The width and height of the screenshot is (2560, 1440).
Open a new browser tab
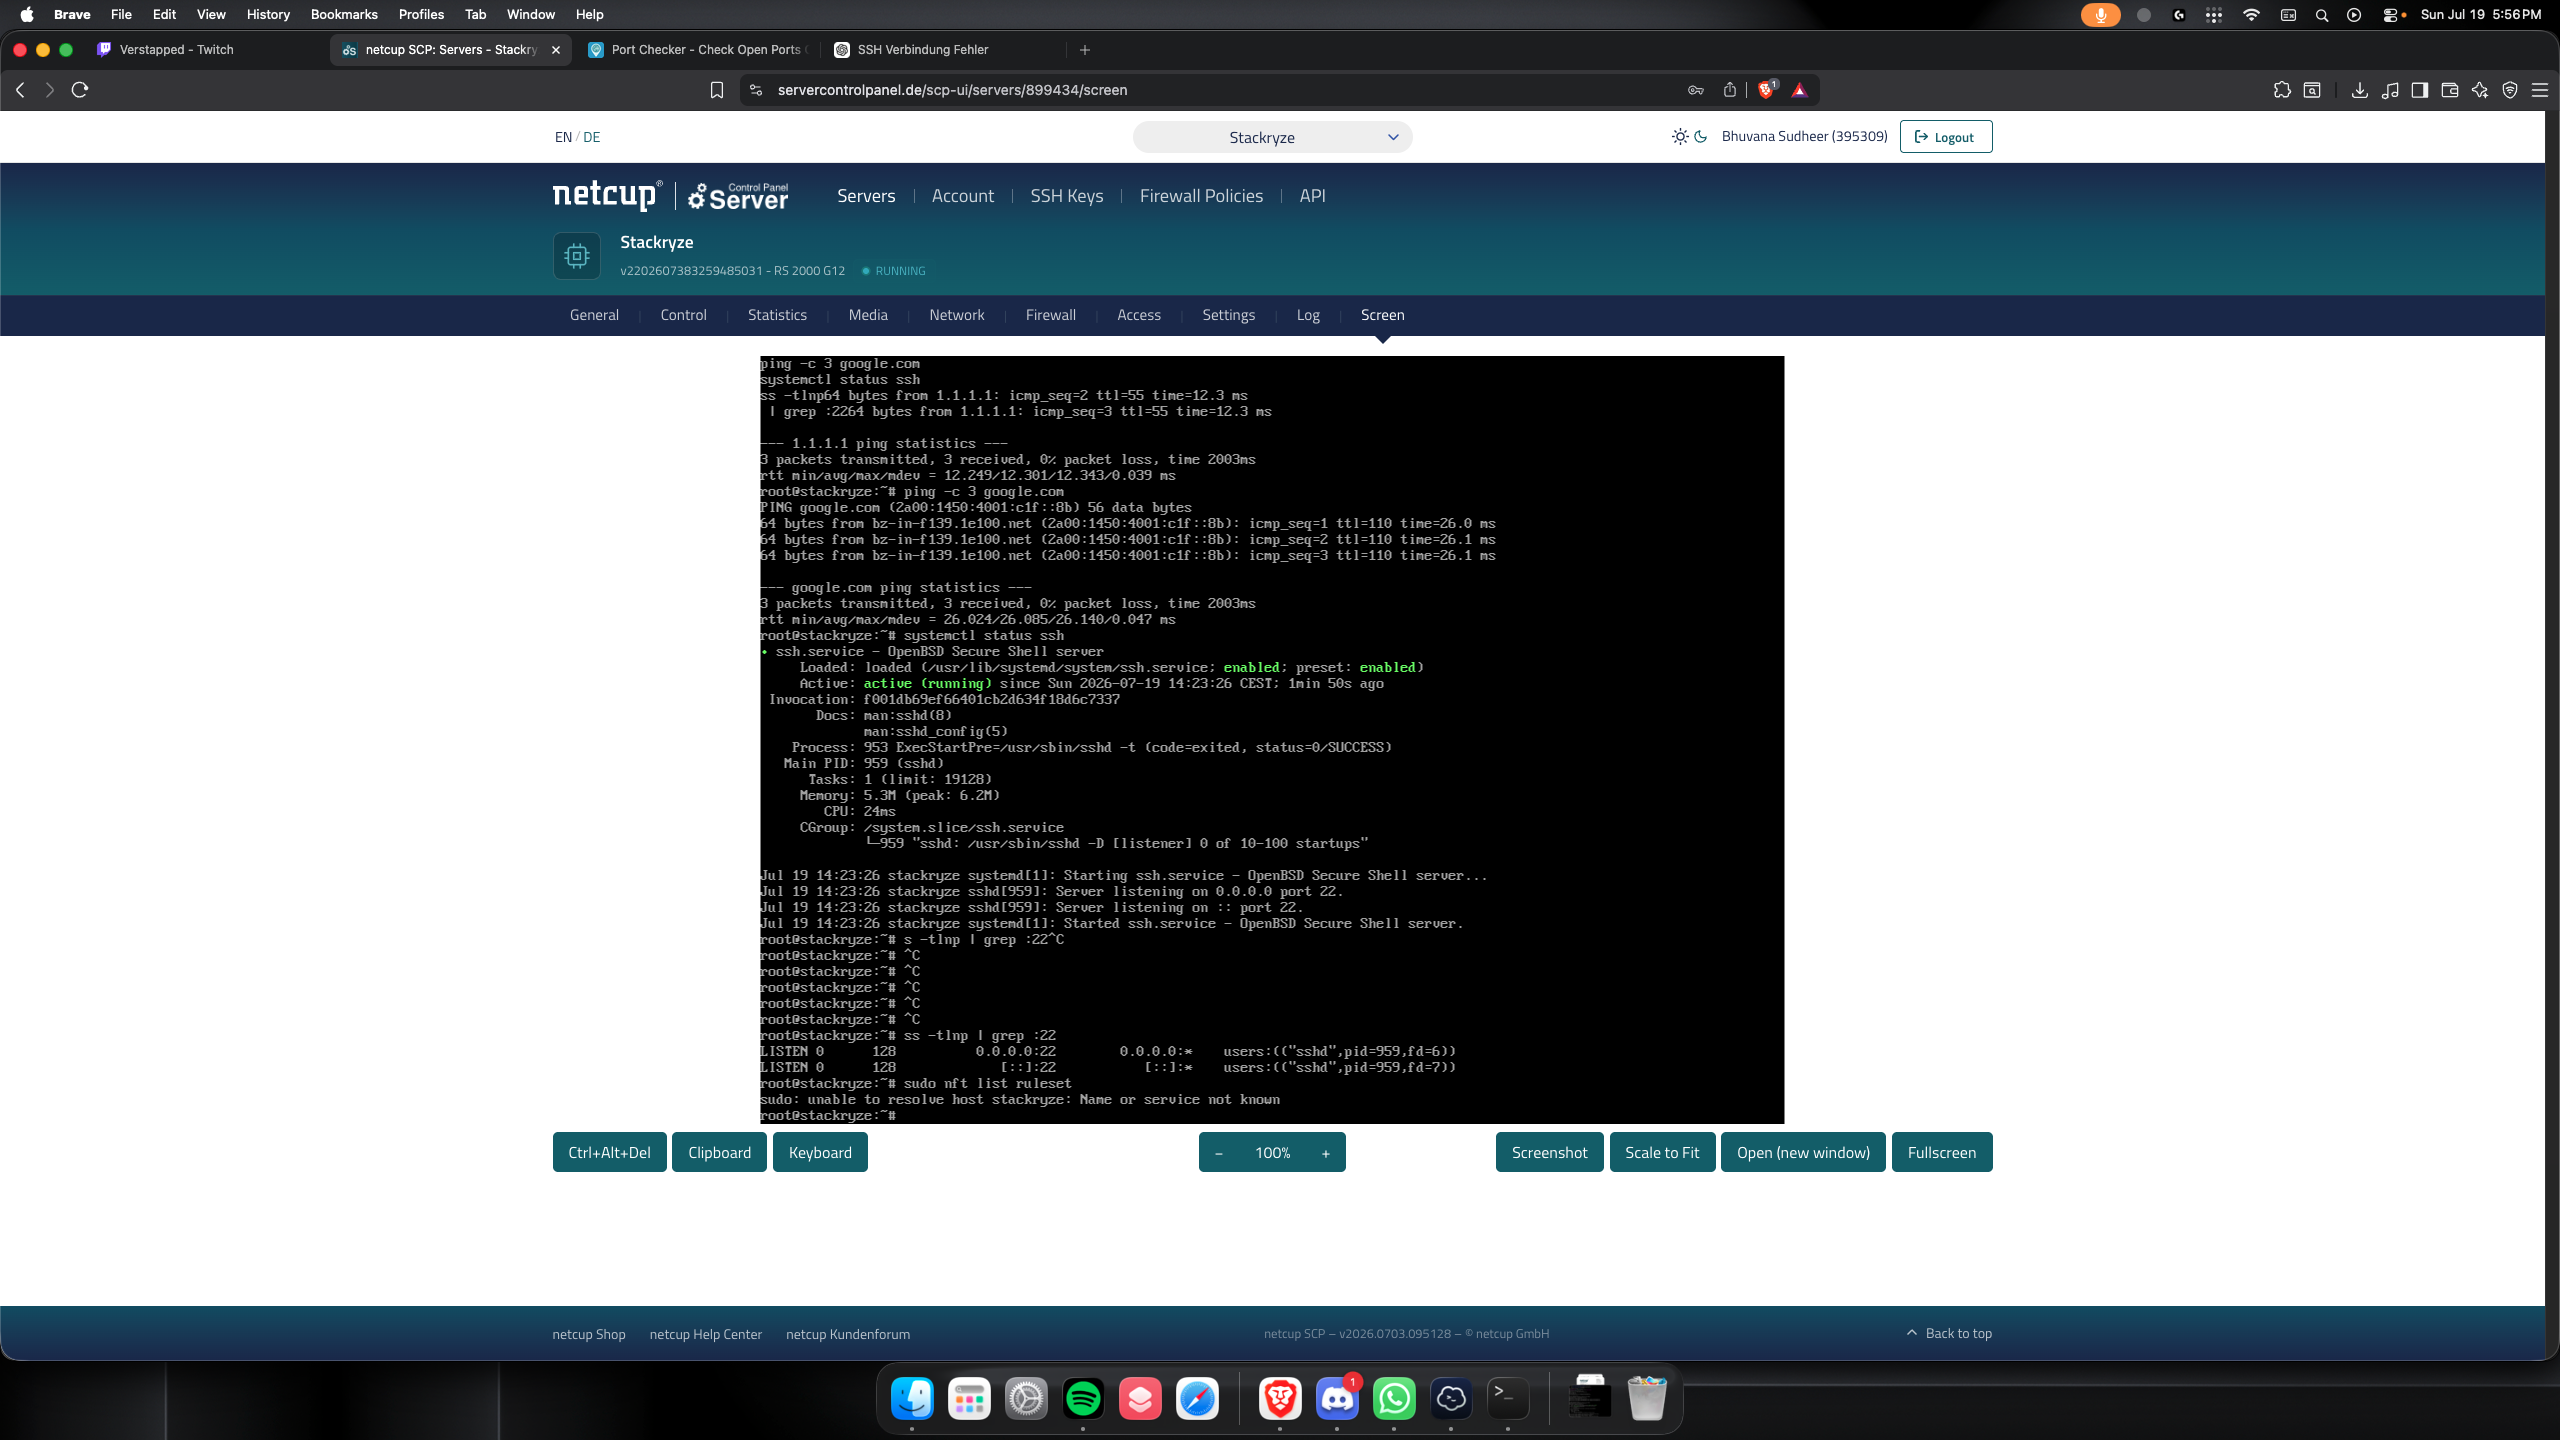tap(1085, 50)
